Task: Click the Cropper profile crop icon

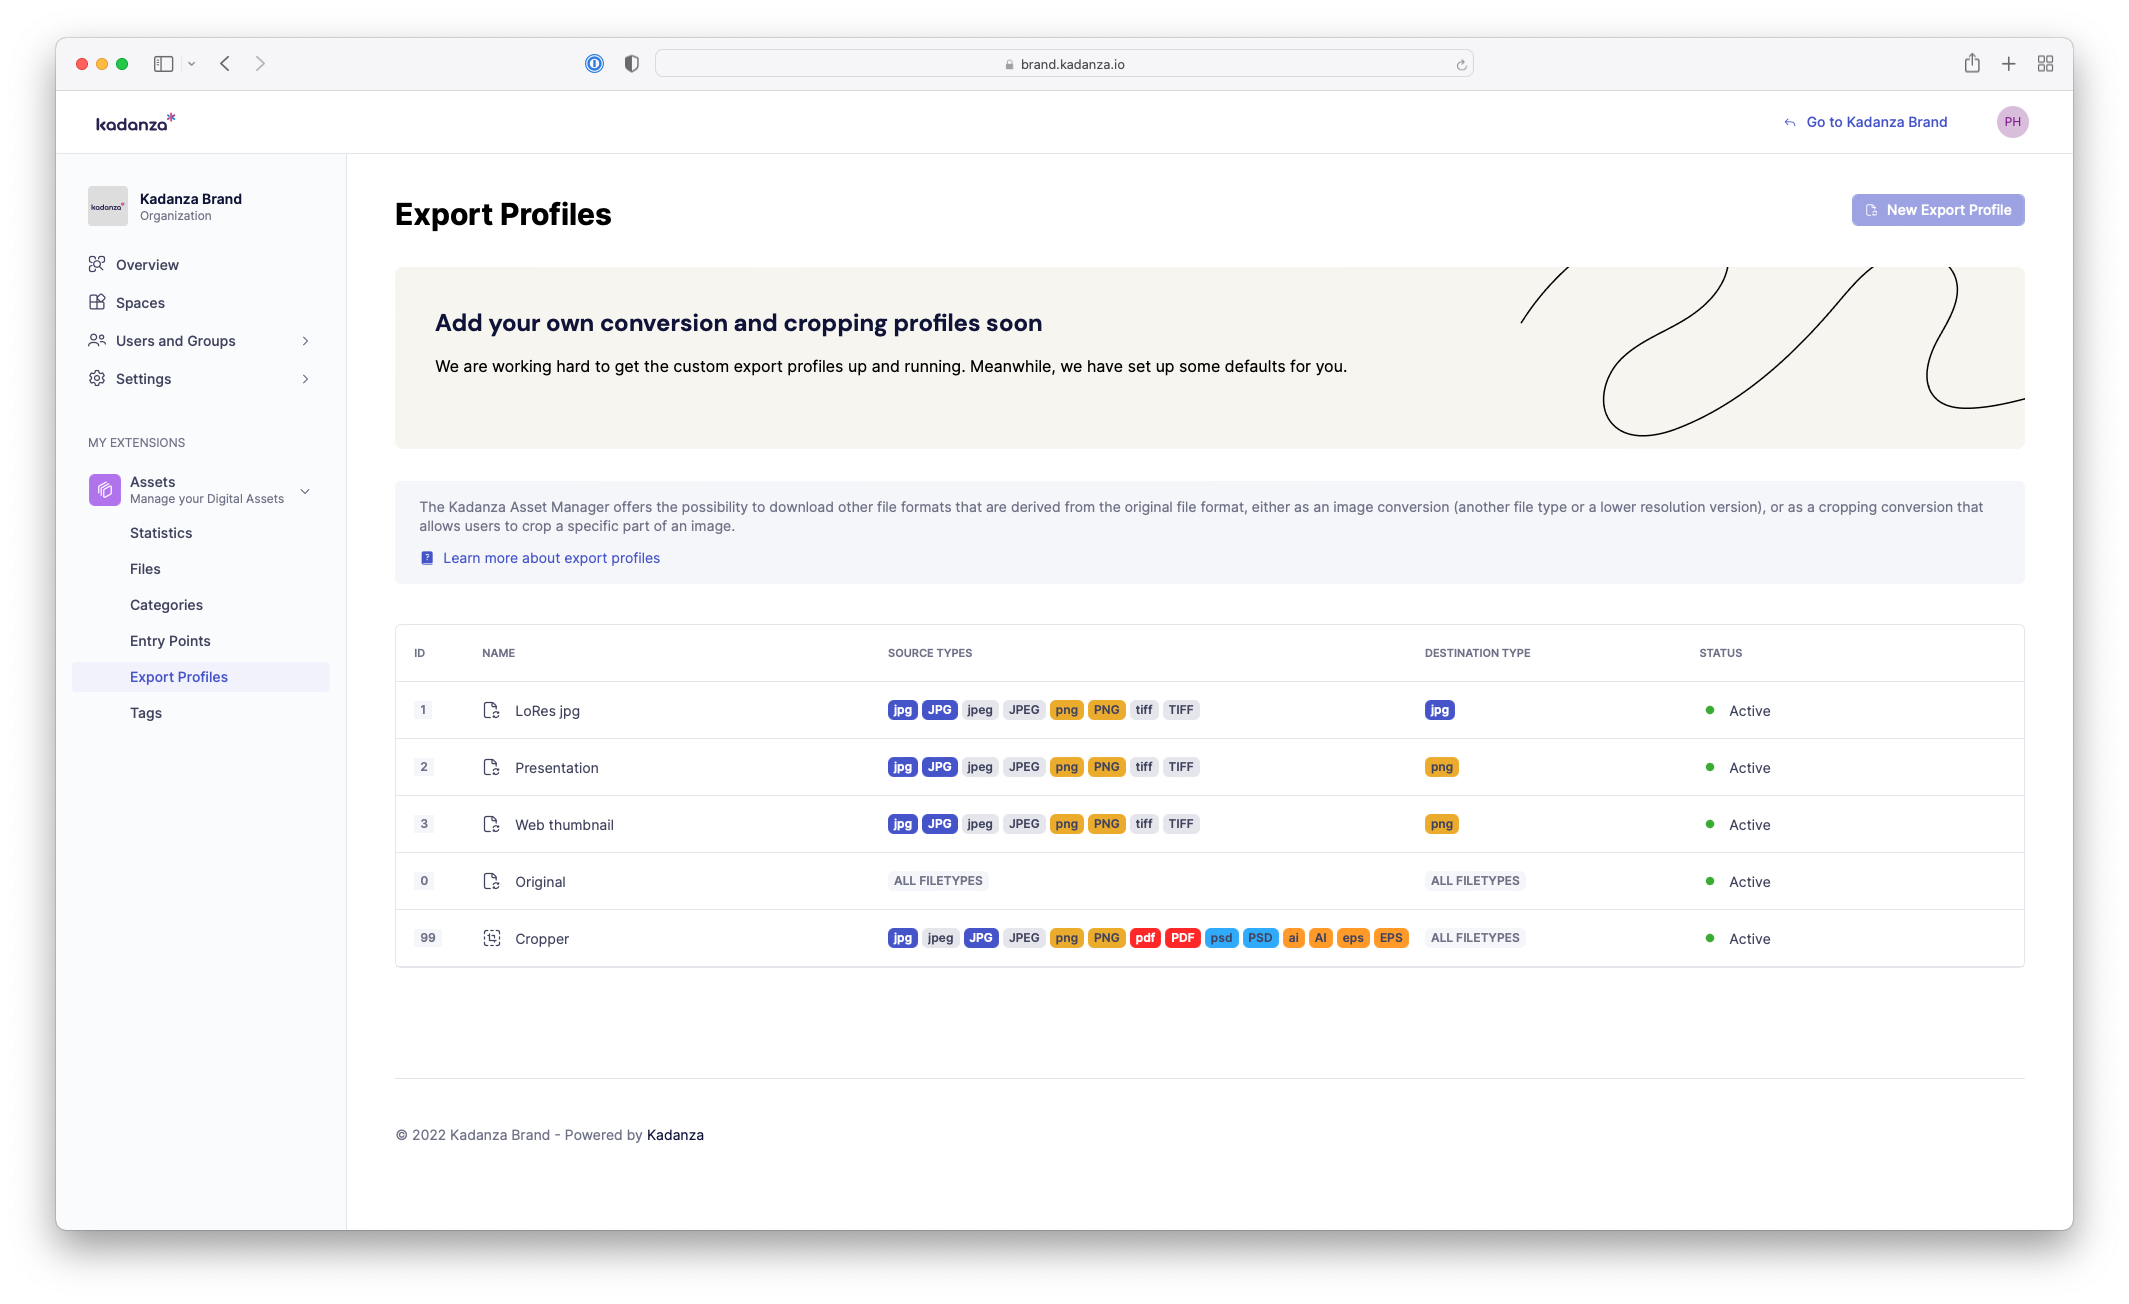Action: [491, 938]
